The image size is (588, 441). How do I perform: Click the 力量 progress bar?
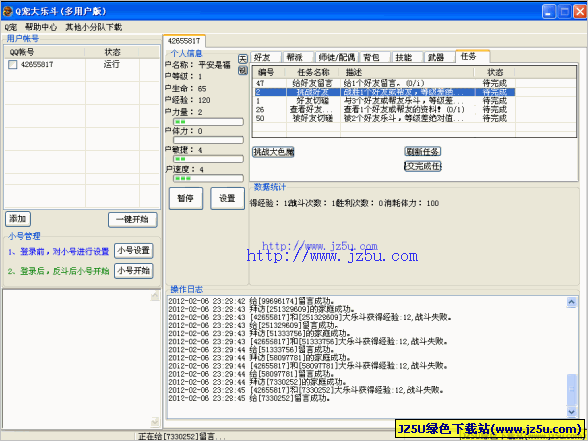click(x=208, y=122)
